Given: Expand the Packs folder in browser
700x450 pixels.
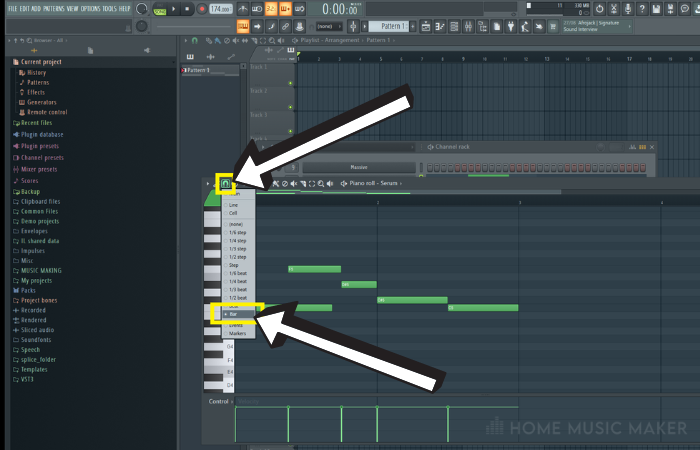Looking at the screenshot, I should coord(23,290).
